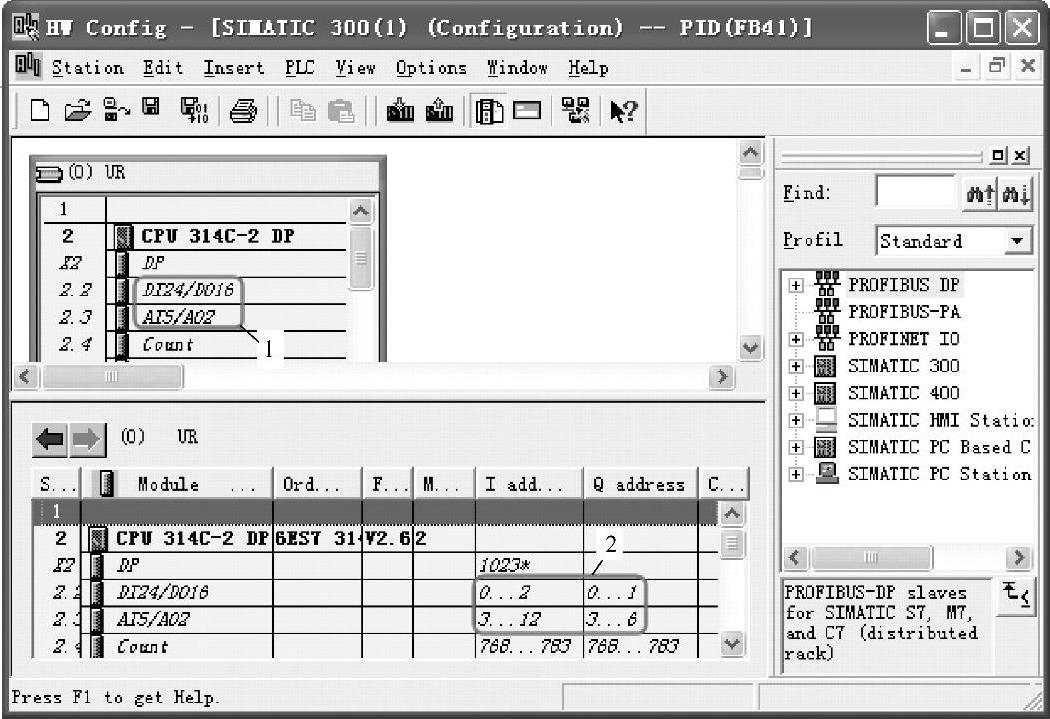The image size is (1050, 719).
Task: Click the Open online station icon
Action: pyautogui.click(x=116, y=110)
